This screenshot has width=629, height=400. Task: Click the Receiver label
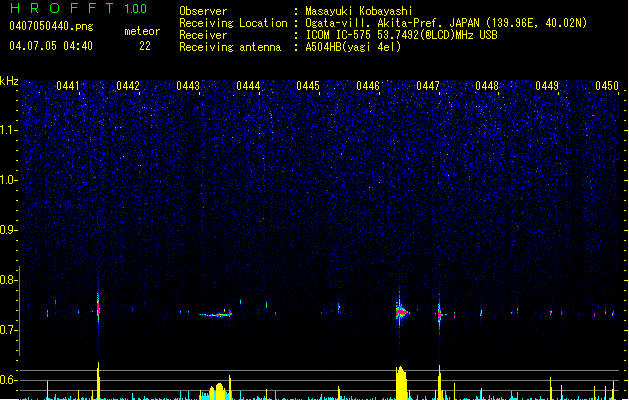(203, 35)
